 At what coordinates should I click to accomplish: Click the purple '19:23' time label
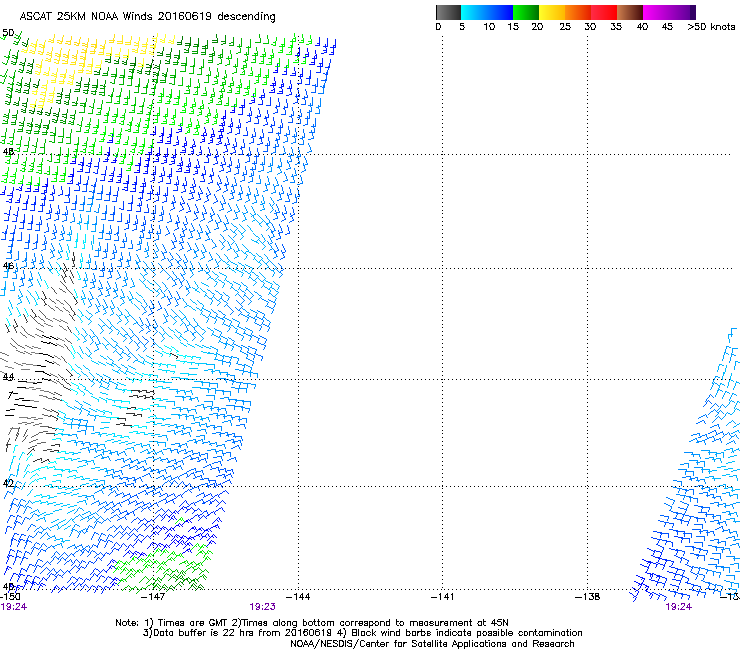262,607
